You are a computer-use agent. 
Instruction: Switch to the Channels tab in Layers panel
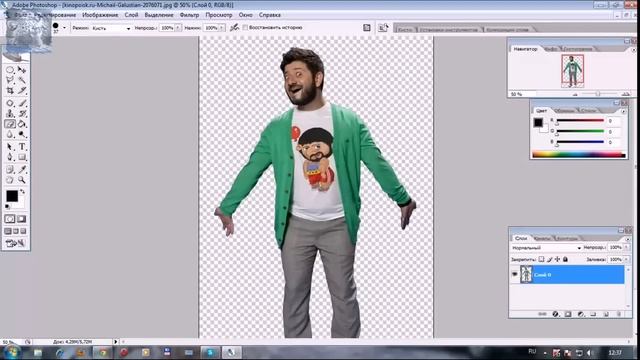[542, 238]
